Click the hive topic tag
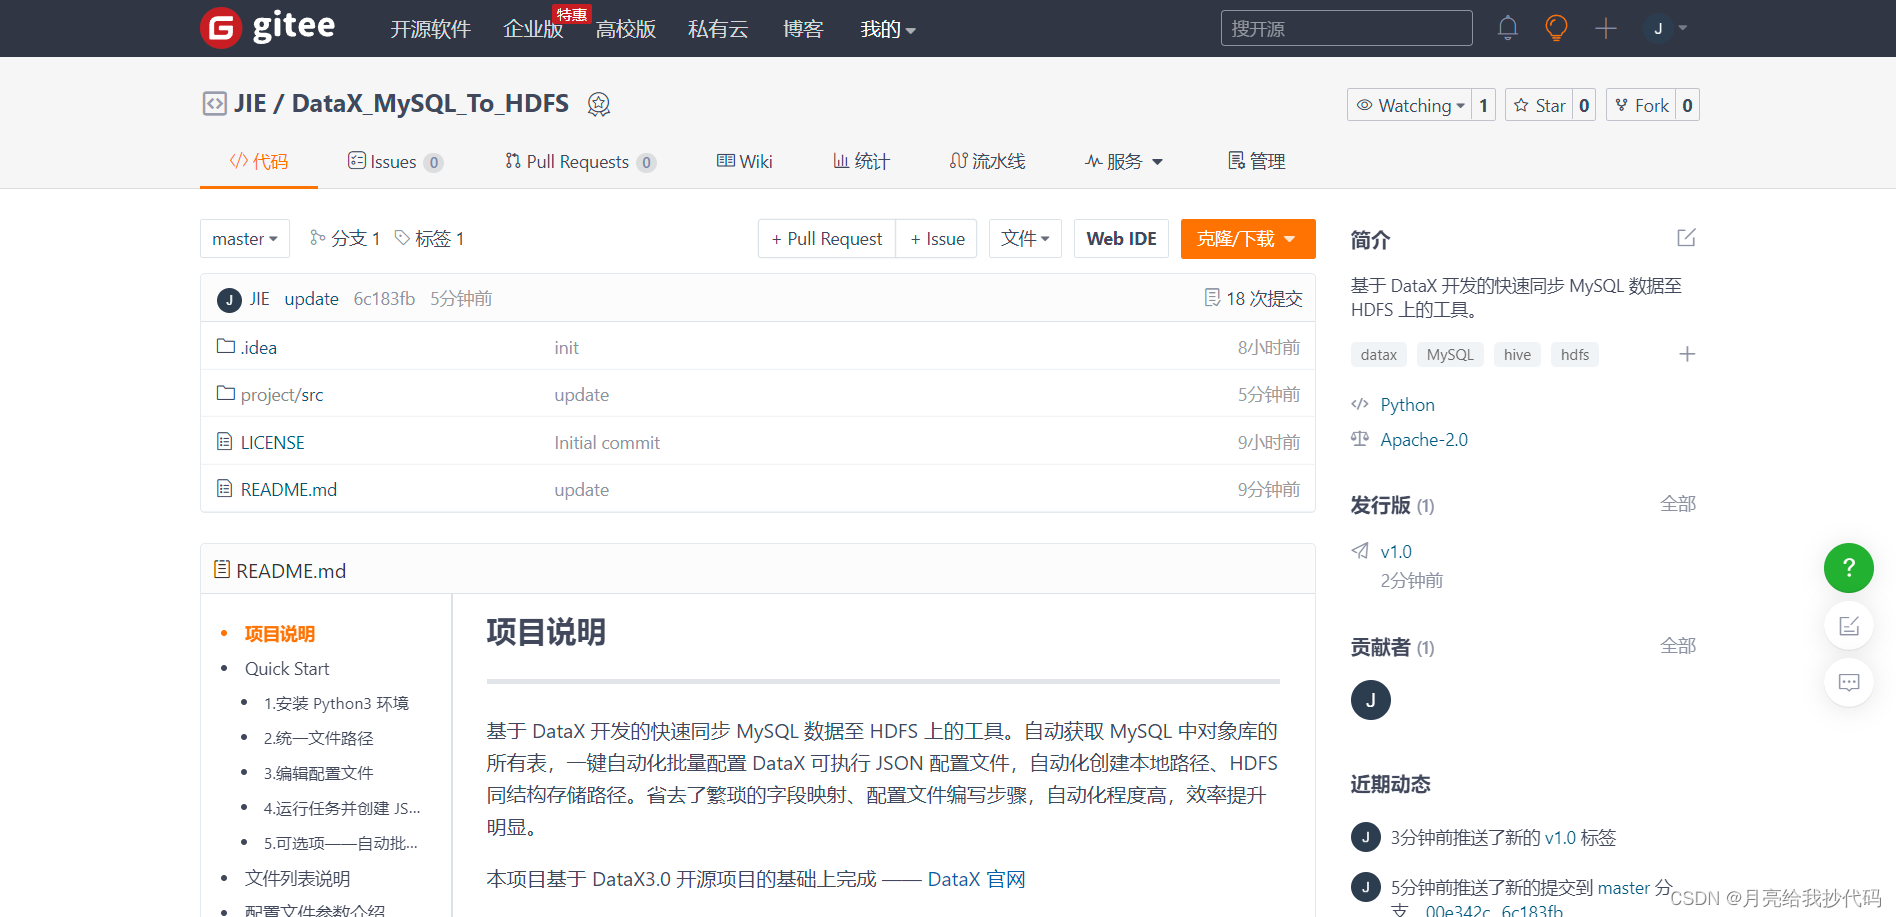The height and width of the screenshot is (917, 1896). coord(1517,354)
